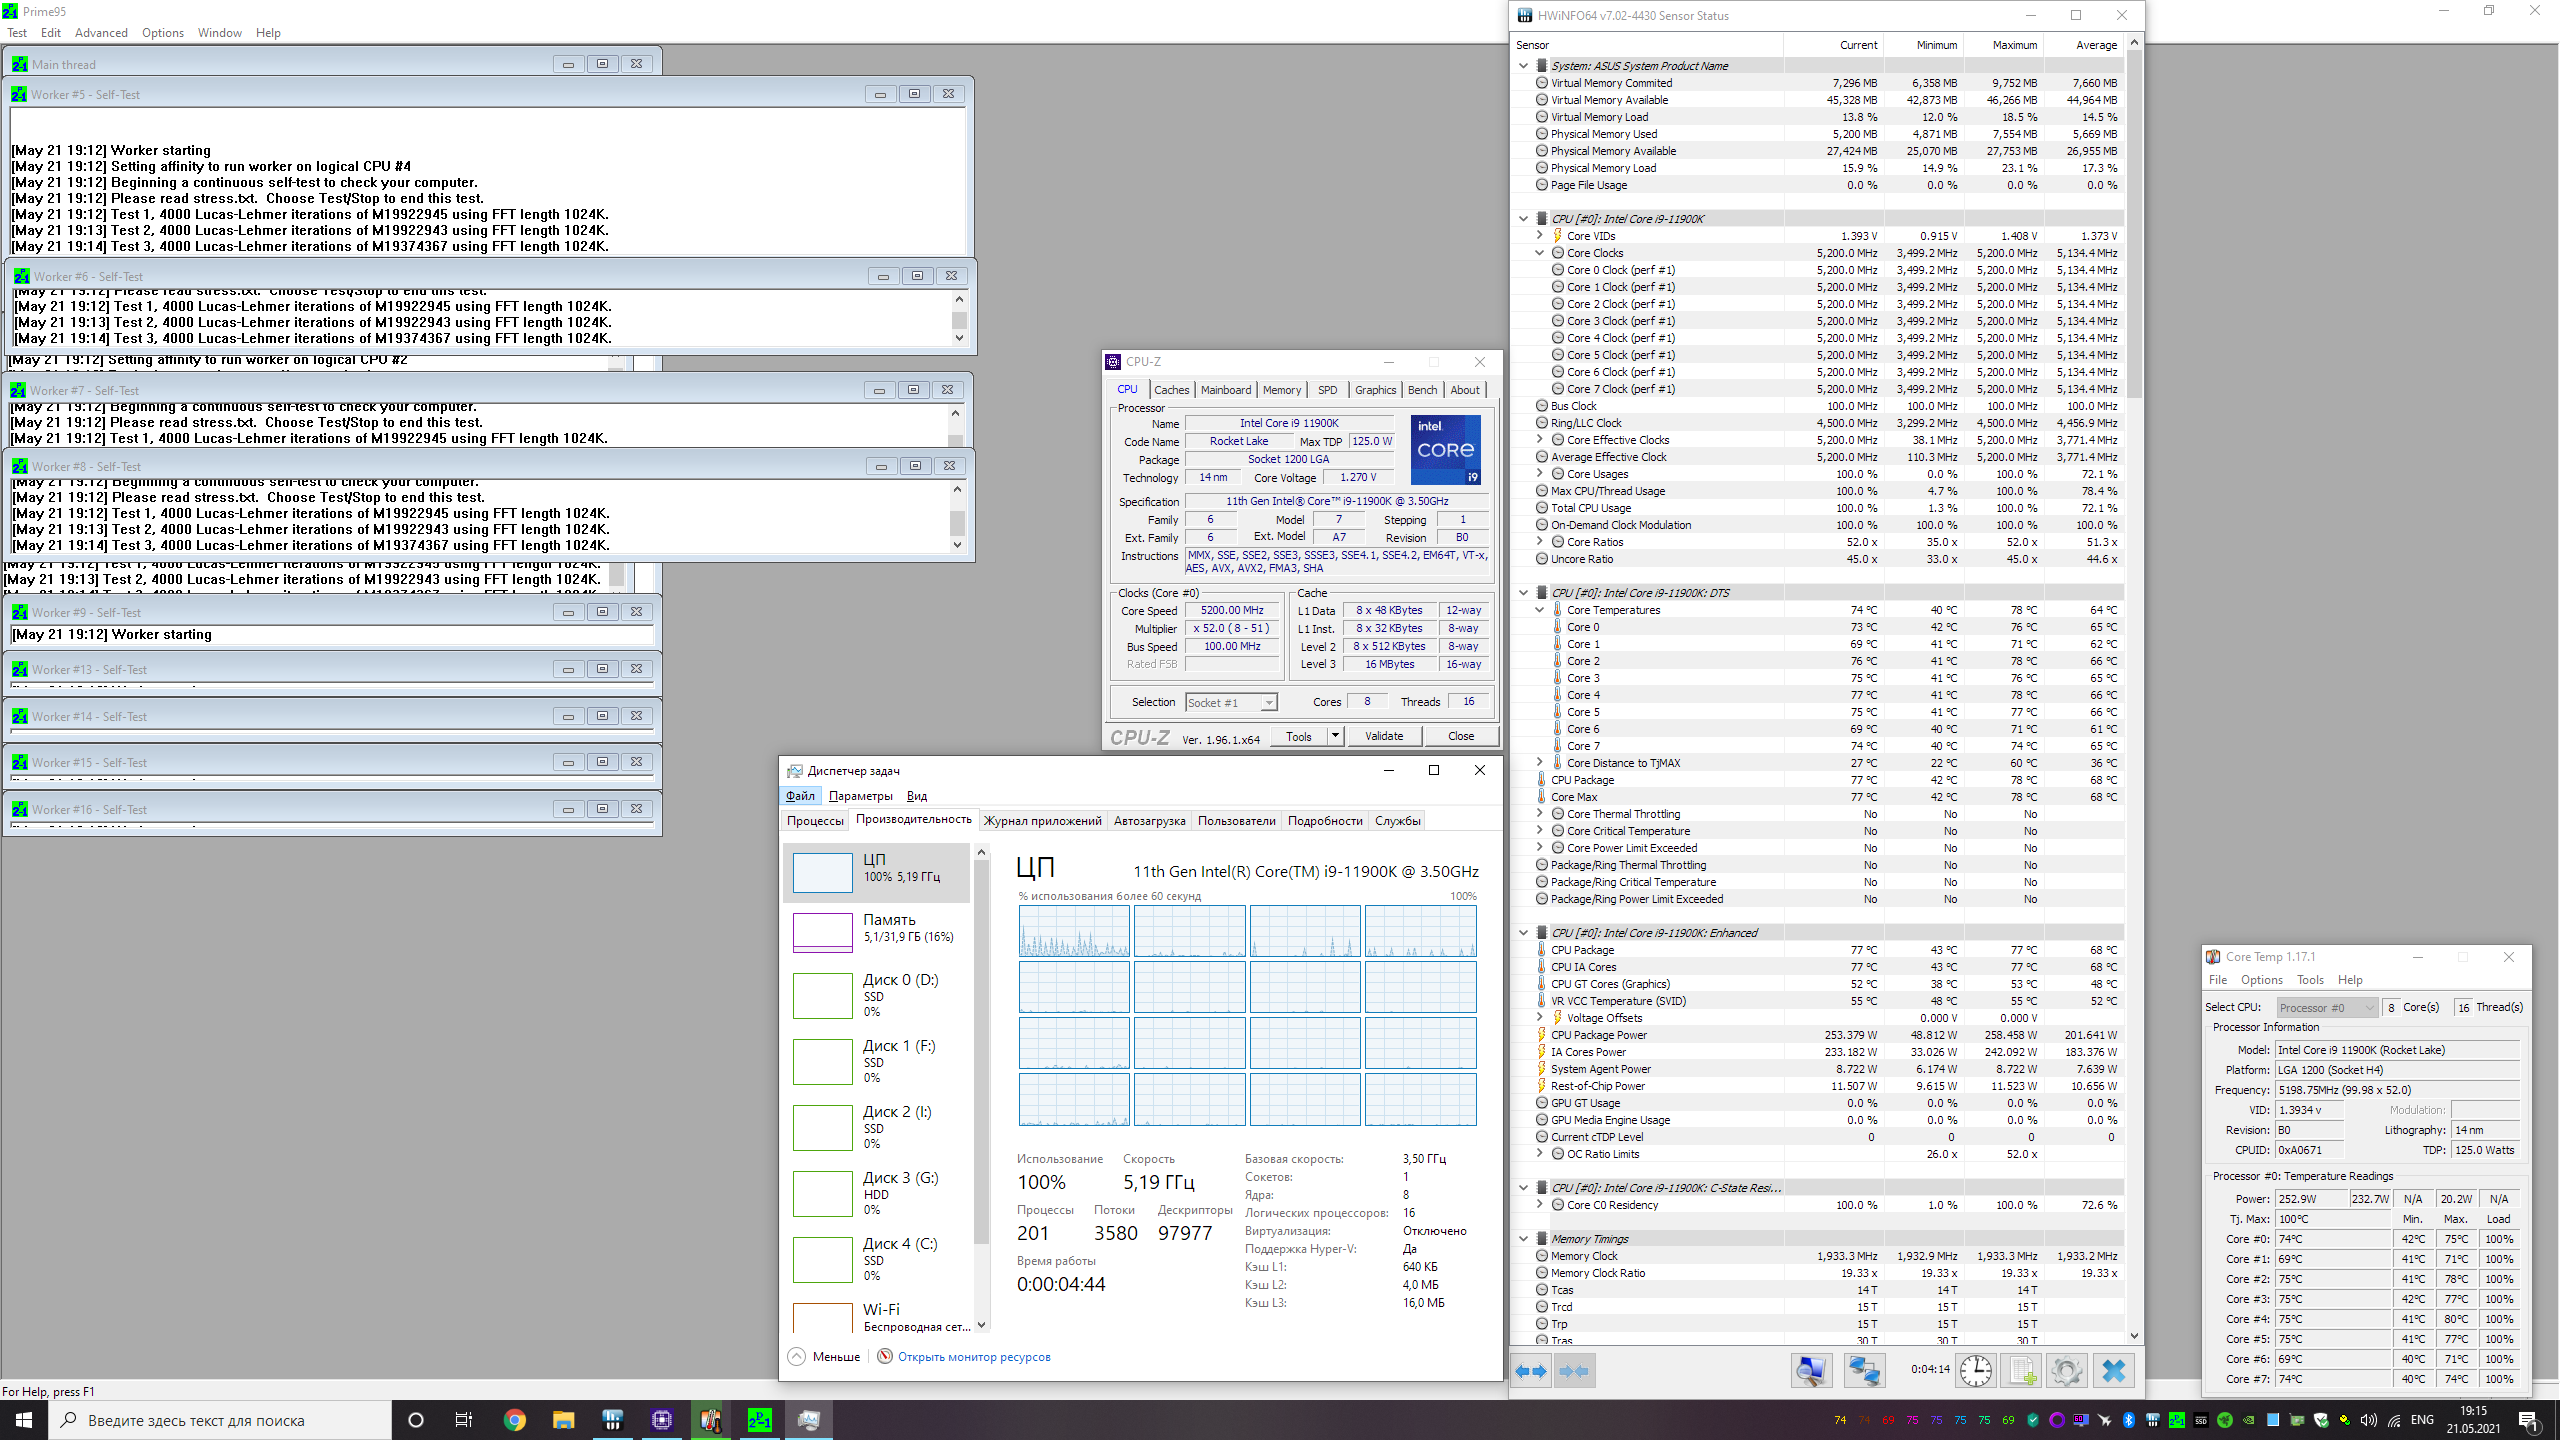Viewport: 2560px width, 1440px height.
Task: Collapse the Core Clocks tree in HWiNFO
Action: [1540, 253]
